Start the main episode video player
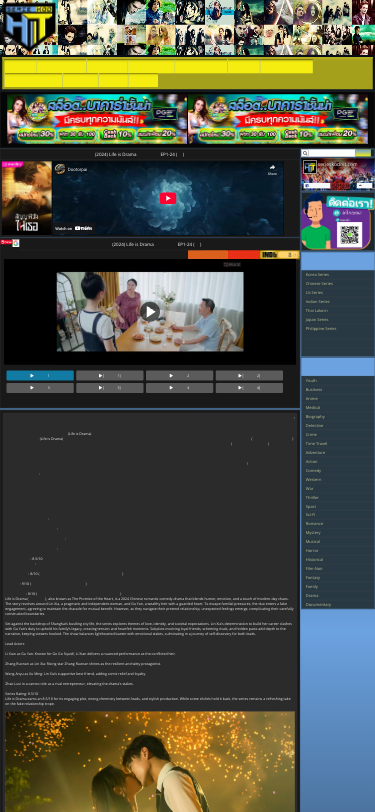This screenshot has width=375, height=812. click(x=150, y=311)
